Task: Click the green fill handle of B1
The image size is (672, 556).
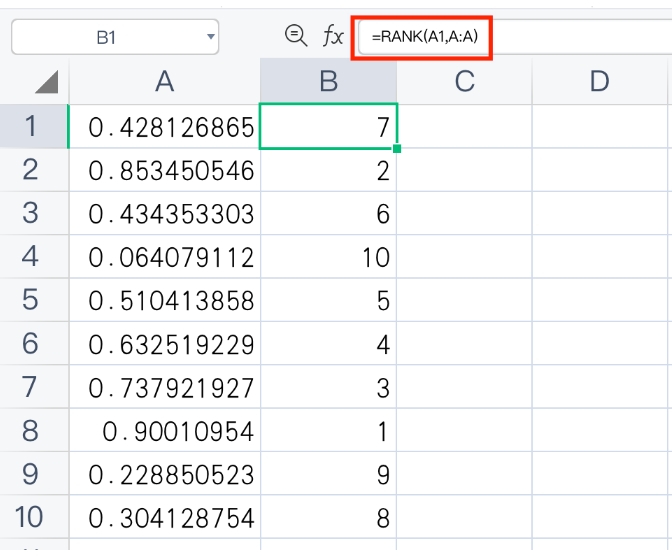Action: pyautogui.click(x=397, y=149)
